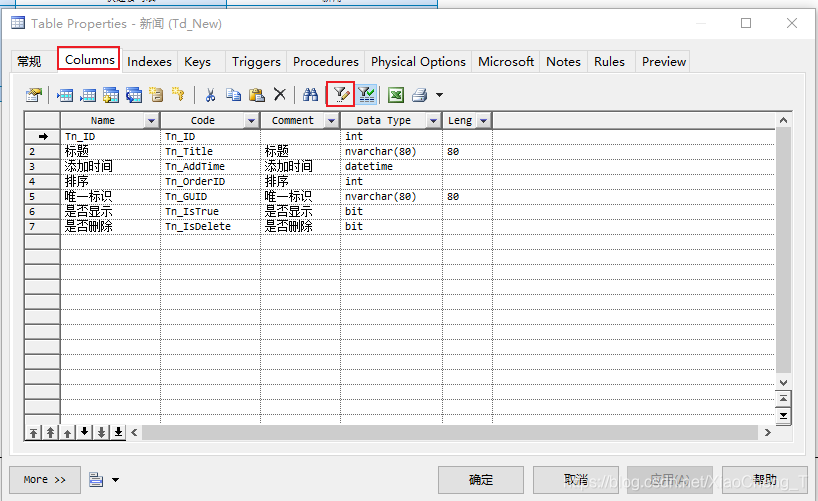Select row header number 7
Image resolution: width=818 pixels, height=501 pixels.
click(42, 226)
